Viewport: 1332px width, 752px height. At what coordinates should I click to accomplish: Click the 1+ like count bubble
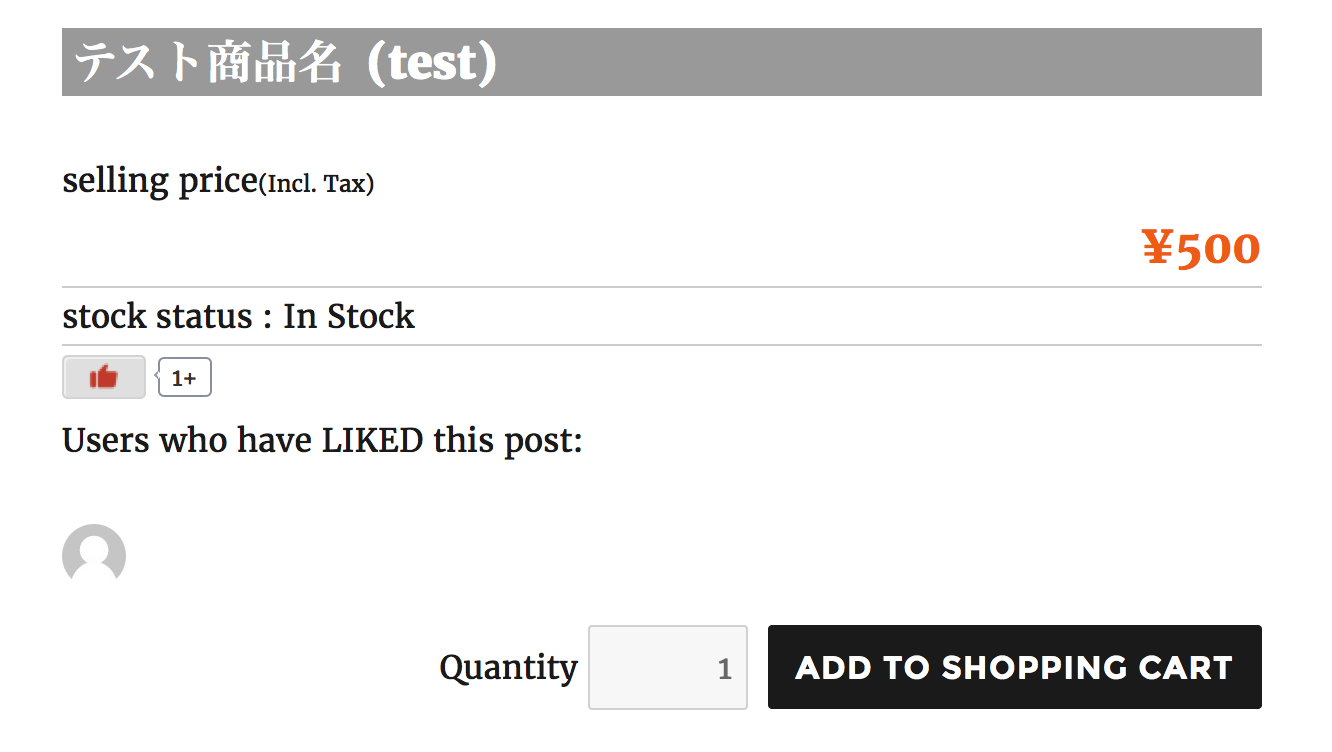tap(185, 378)
